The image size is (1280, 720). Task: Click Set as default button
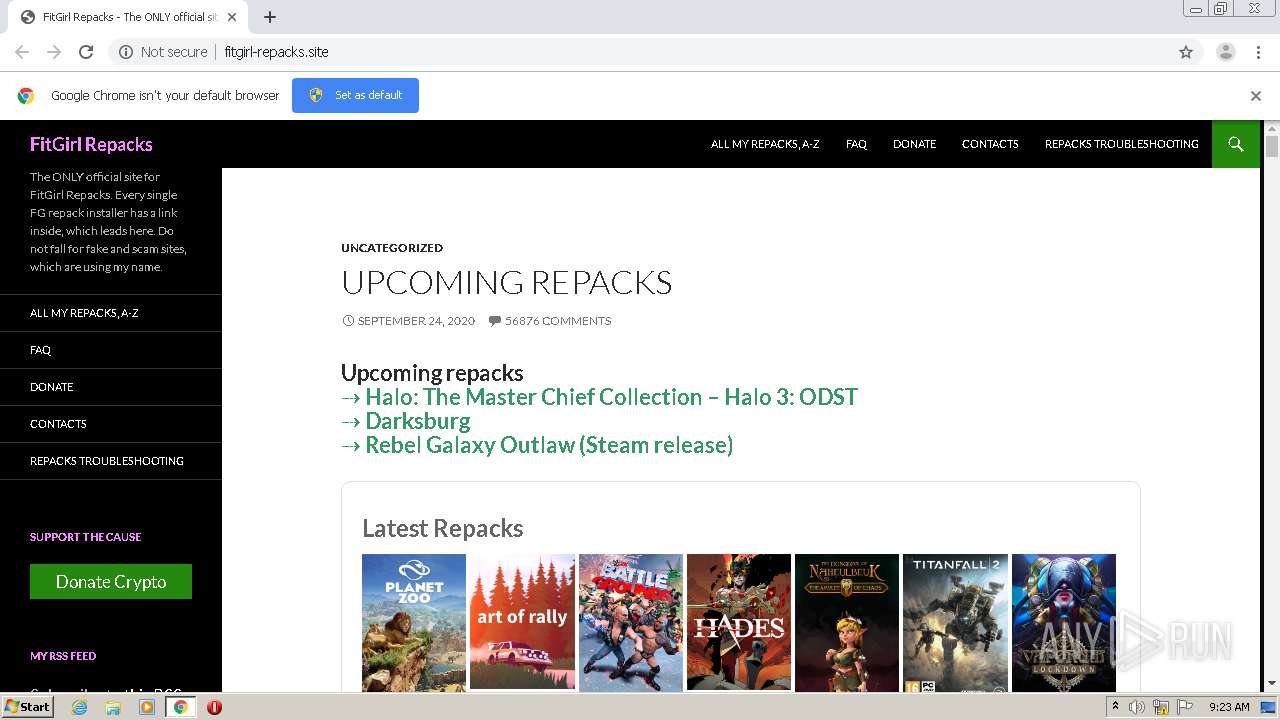click(x=355, y=95)
